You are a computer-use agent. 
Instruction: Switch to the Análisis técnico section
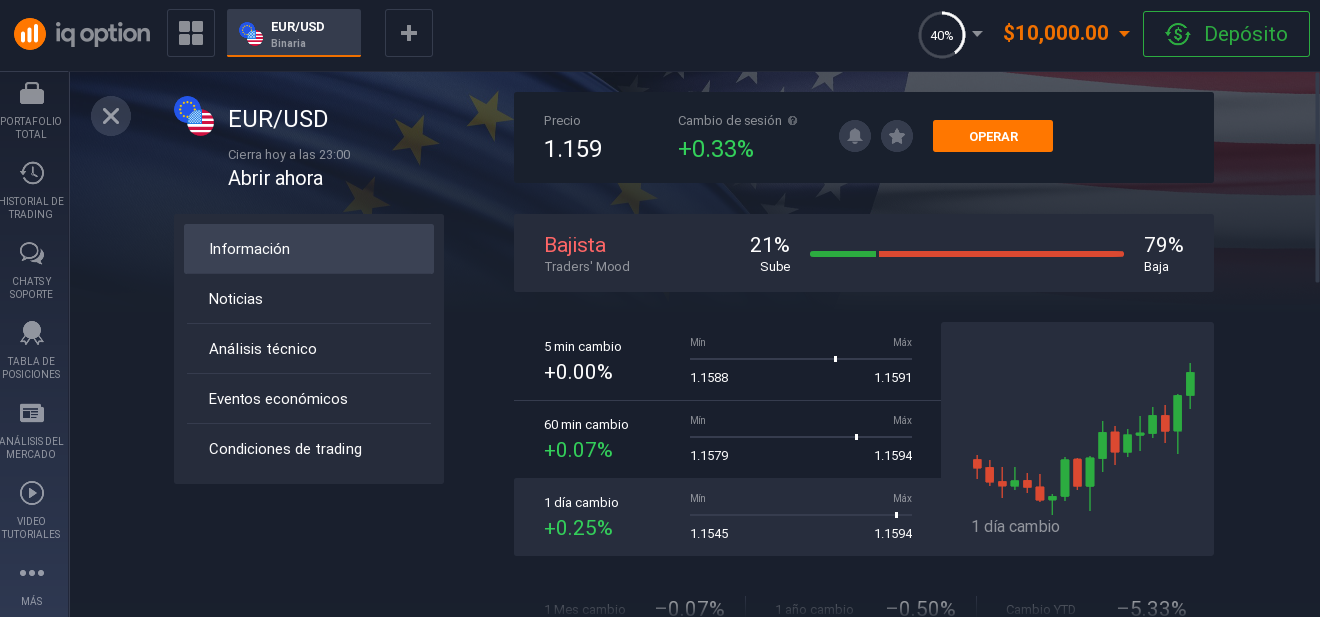pyautogui.click(x=262, y=349)
